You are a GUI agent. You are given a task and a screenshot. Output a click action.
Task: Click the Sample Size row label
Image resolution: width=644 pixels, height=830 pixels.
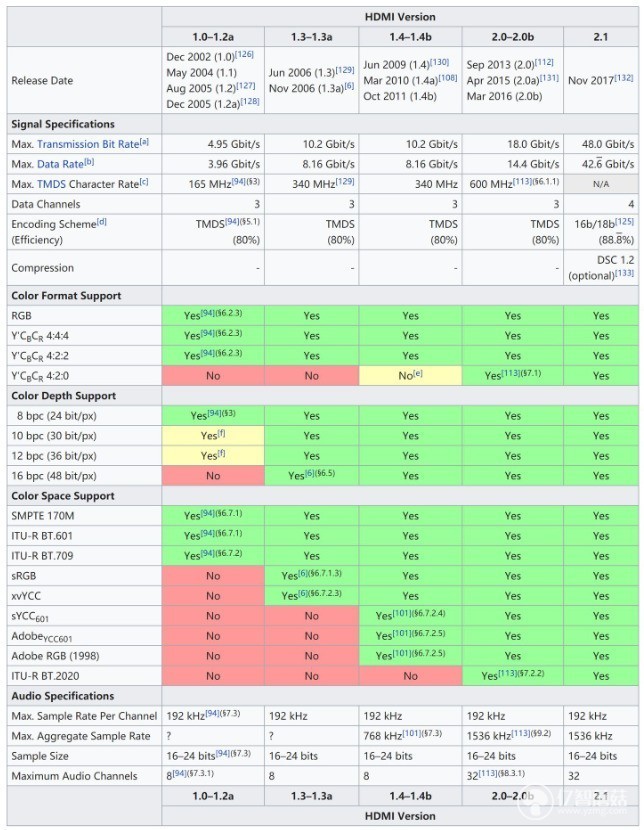coord(40,756)
